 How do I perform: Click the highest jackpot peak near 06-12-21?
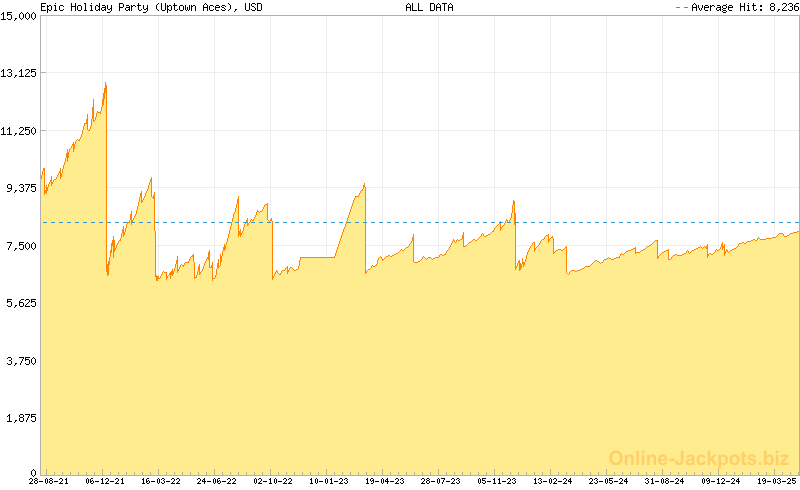pos(105,84)
